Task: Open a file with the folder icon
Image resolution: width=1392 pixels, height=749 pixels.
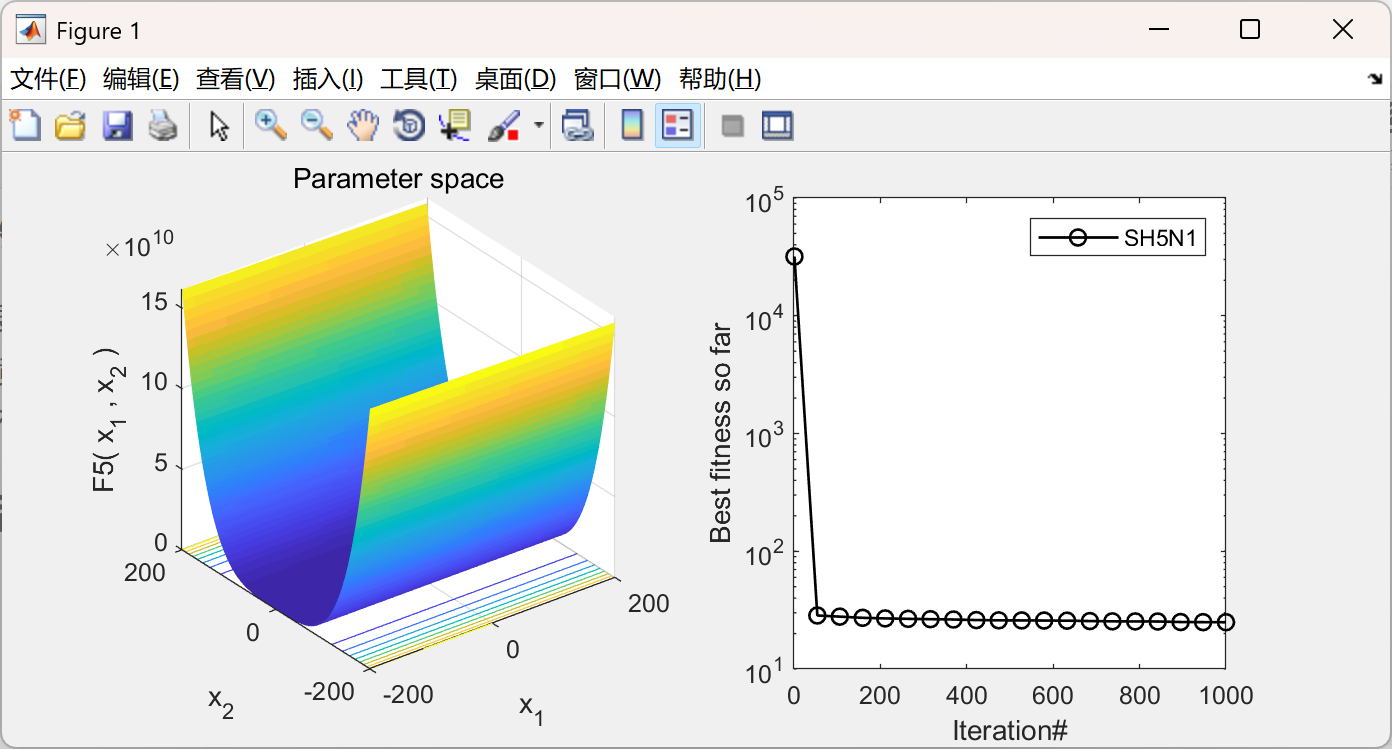Action: point(71,125)
